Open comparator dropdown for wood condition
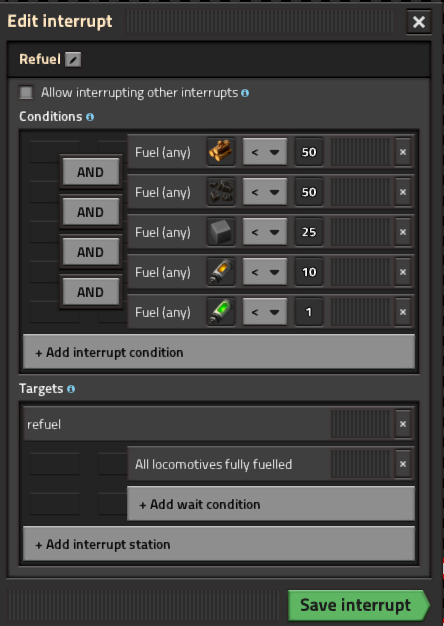This screenshot has width=444, height=626. pyautogui.click(x=265, y=152)
